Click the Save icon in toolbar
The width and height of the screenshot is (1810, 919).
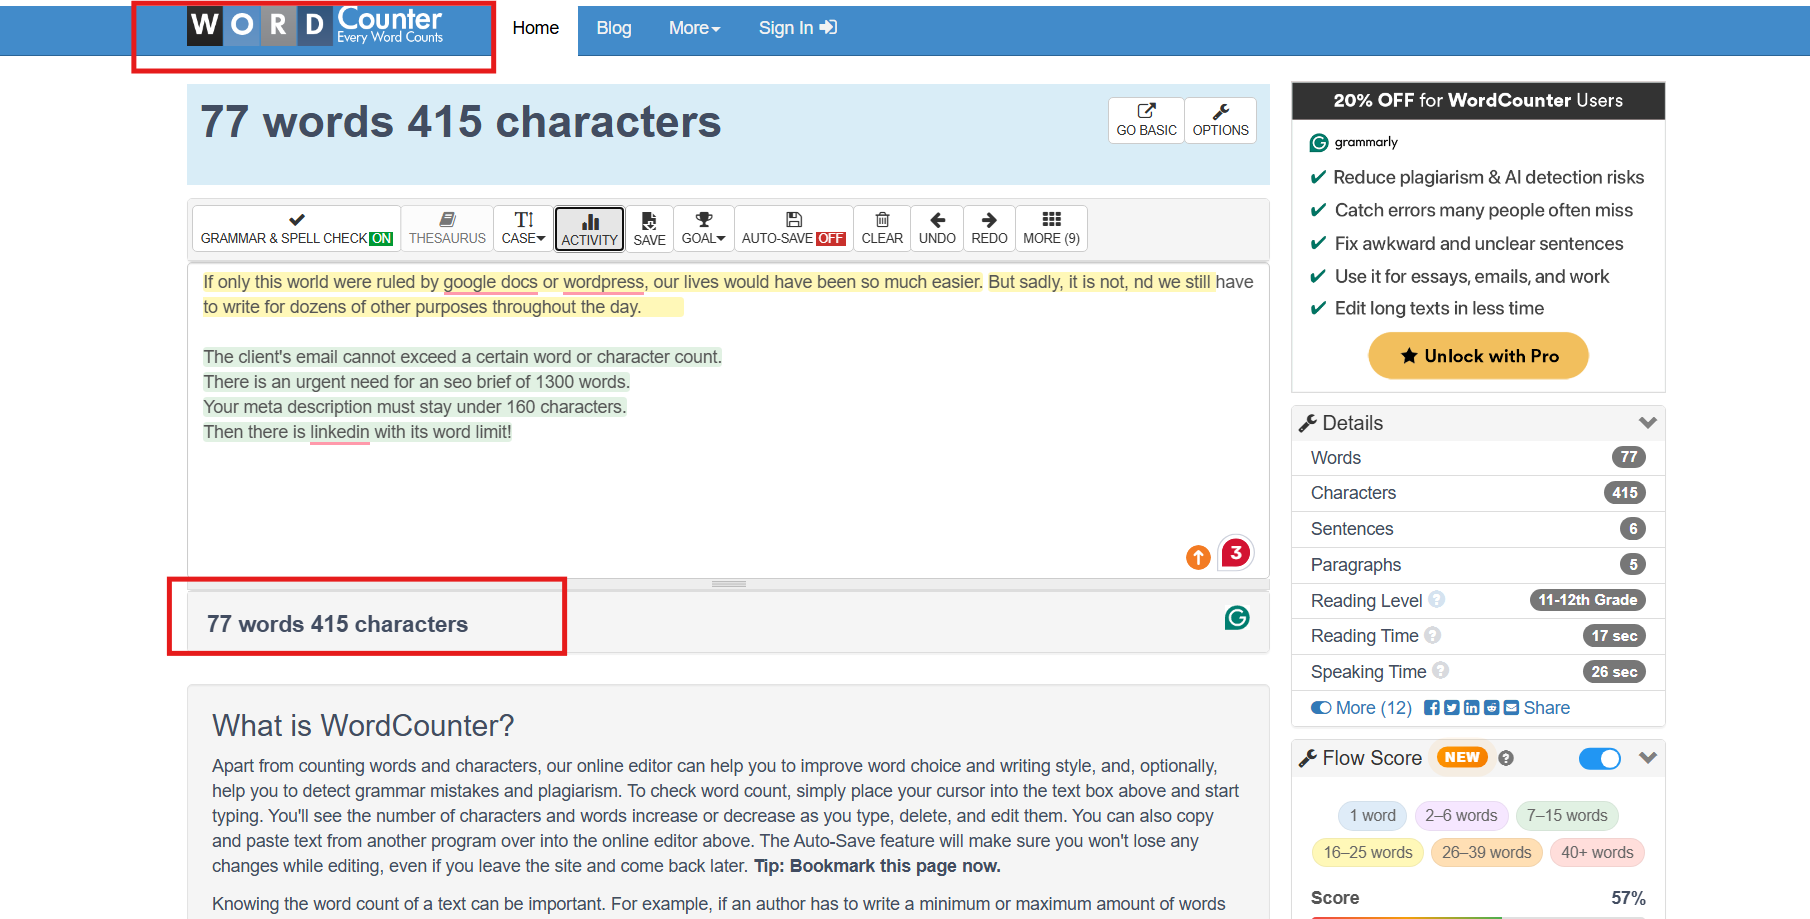point(649,228)
